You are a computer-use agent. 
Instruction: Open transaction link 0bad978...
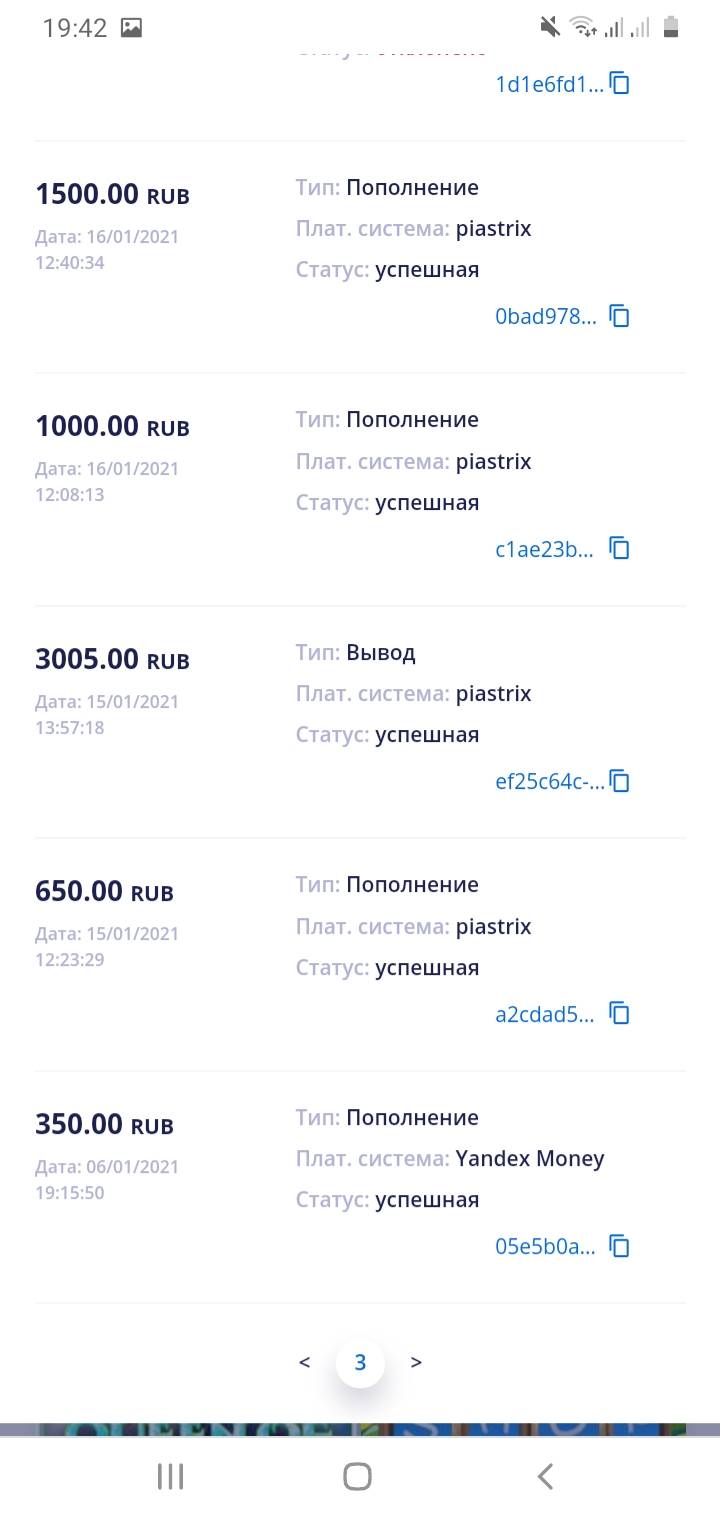click(546, 317)
